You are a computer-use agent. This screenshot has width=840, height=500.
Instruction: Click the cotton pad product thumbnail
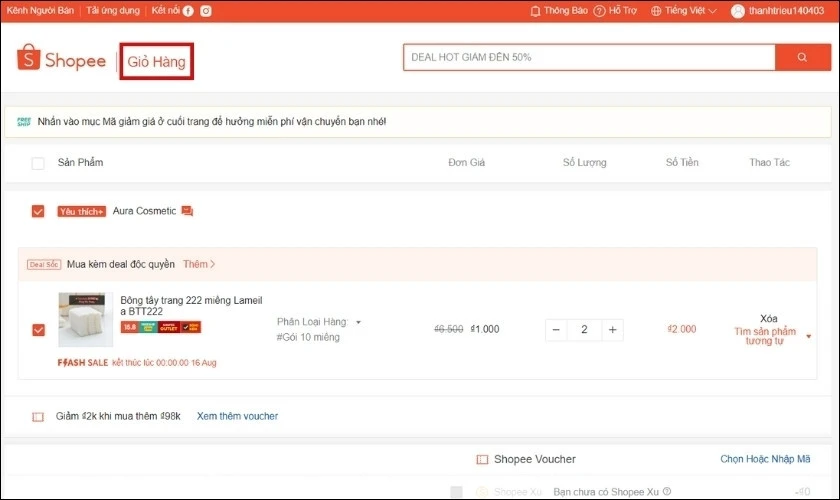[x=86, y=320]
